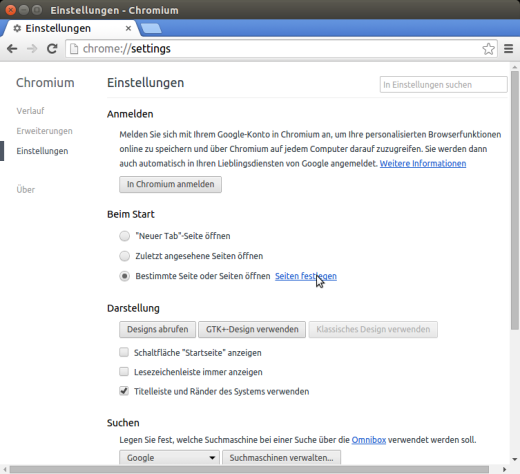Click the 'Darstellung' section heading
This screenshot has width=520, height=474.
[133, 308]
